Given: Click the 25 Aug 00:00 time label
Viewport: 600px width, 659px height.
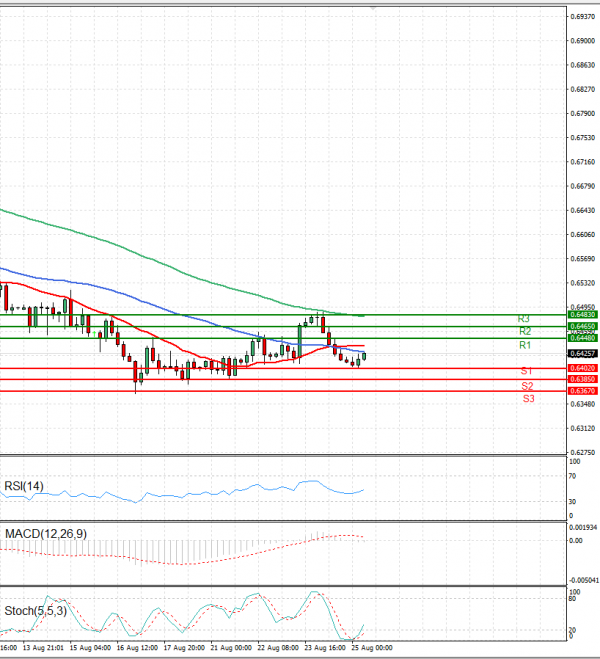Looking at the screenshot, I should tap(371, 648).
